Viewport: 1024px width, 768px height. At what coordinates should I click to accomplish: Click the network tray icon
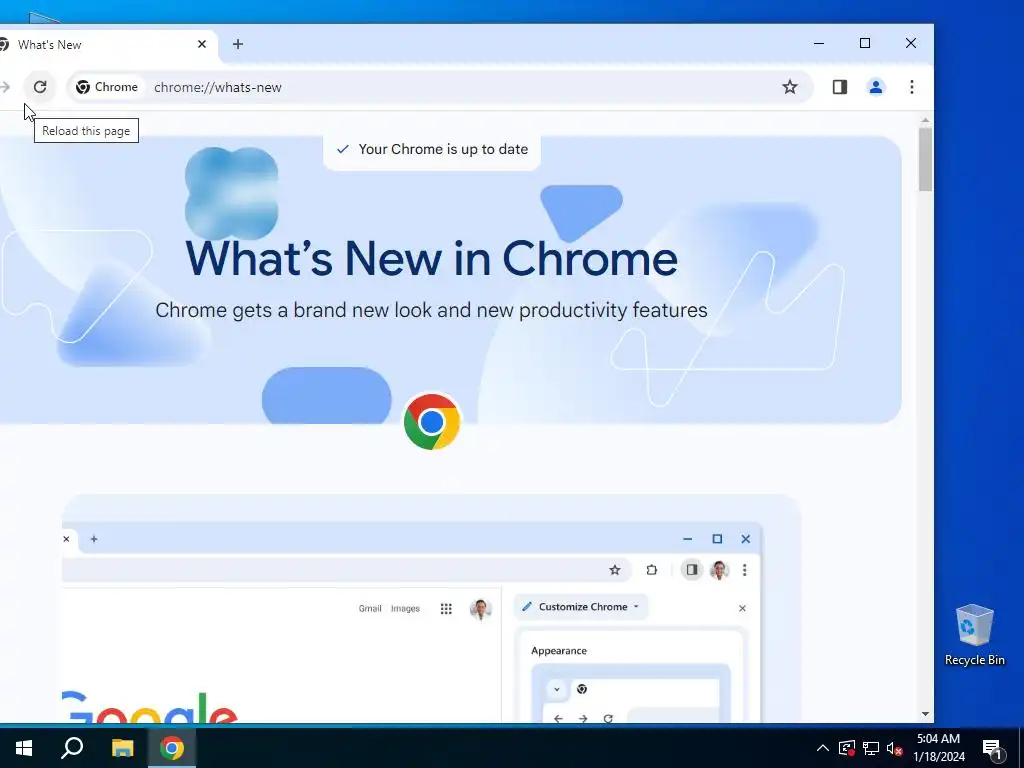click(x=871, y=748)
